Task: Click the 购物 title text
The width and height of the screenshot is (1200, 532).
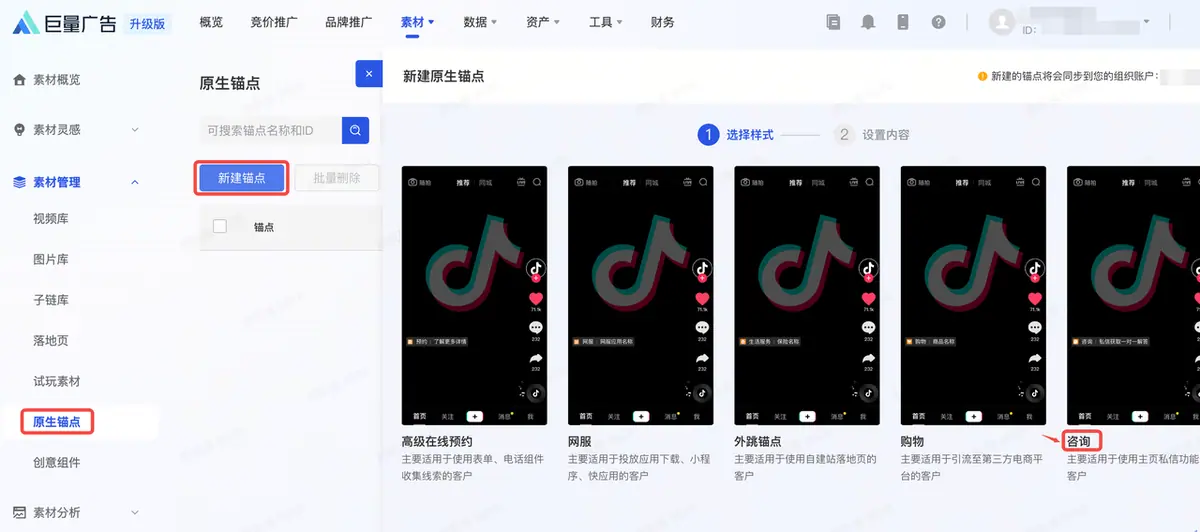Action: [912, 441]
